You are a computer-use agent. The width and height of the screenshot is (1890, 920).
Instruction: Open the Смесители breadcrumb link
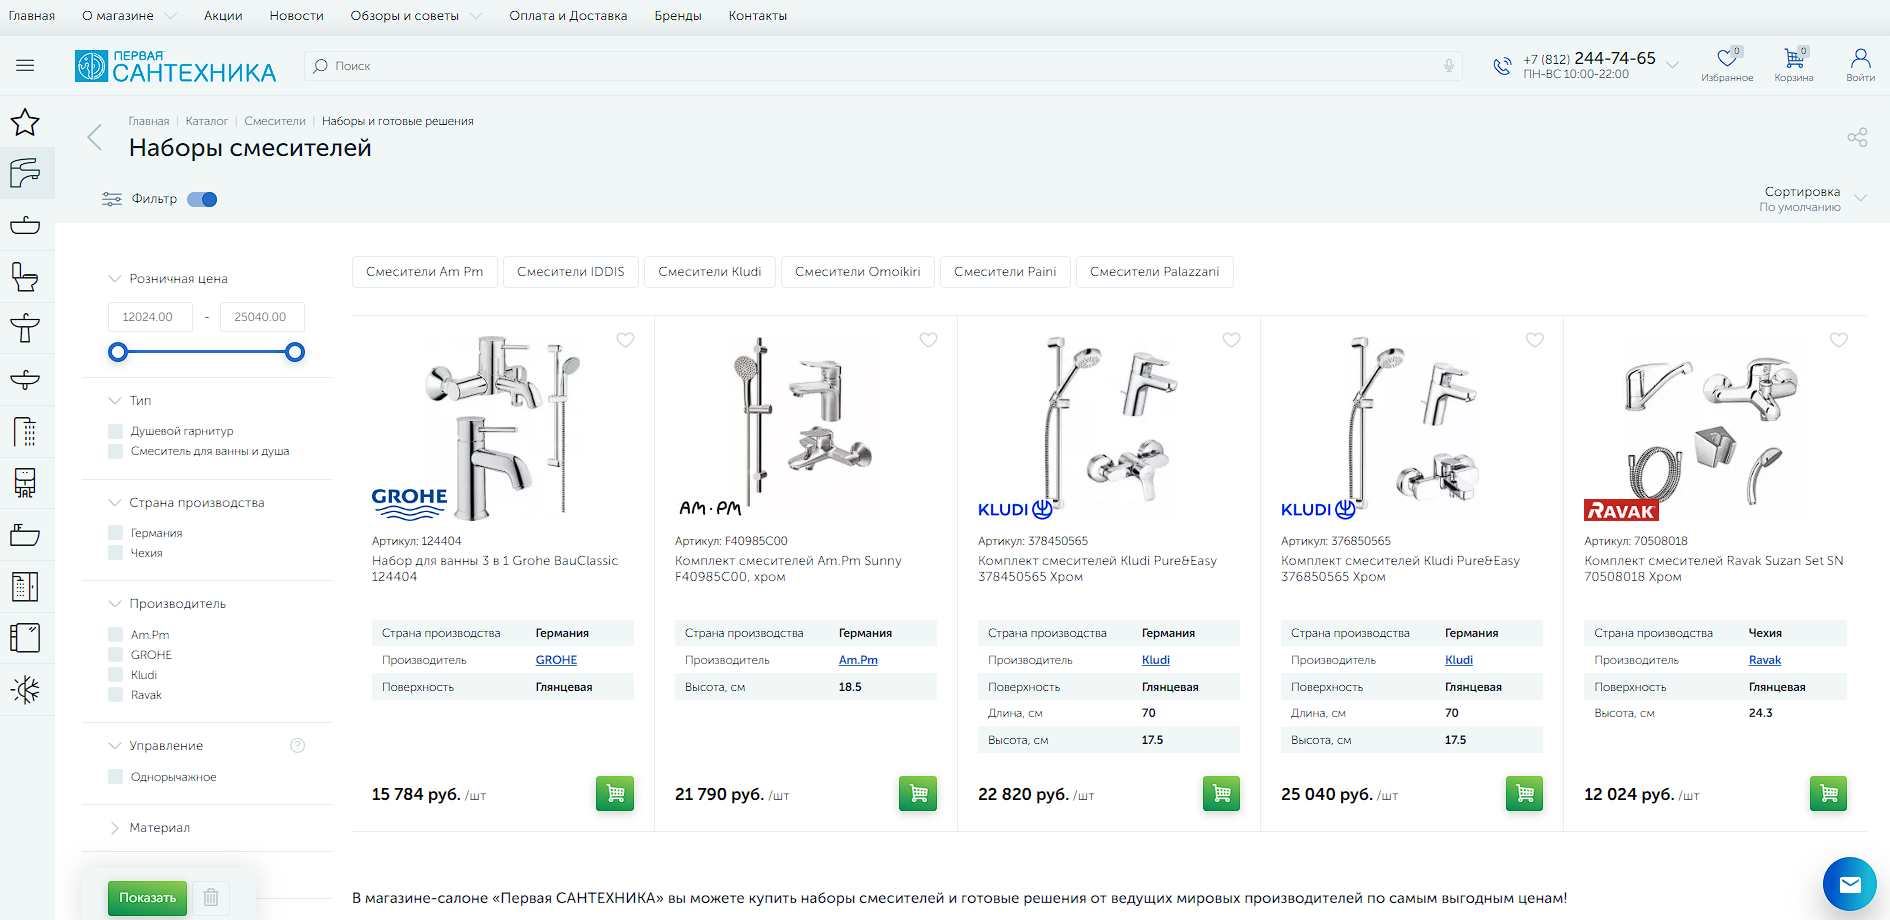[275, 121]
